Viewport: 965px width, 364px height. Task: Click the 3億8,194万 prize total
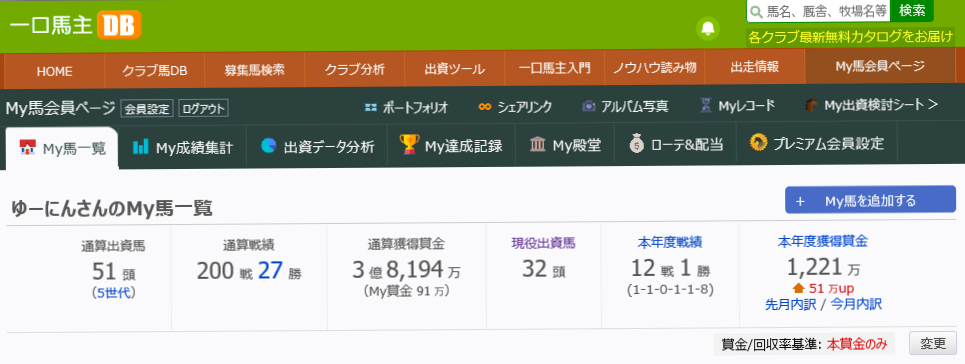click(406, 270)
